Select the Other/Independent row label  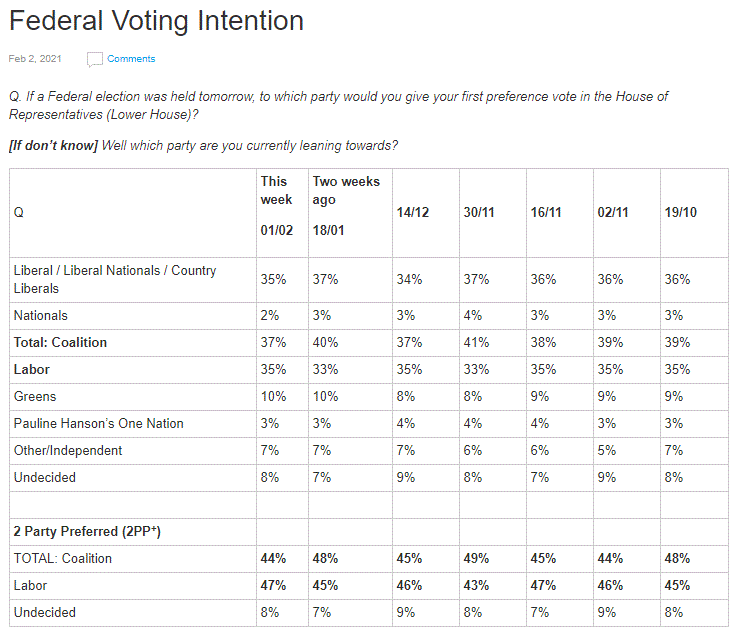[68, 451]
